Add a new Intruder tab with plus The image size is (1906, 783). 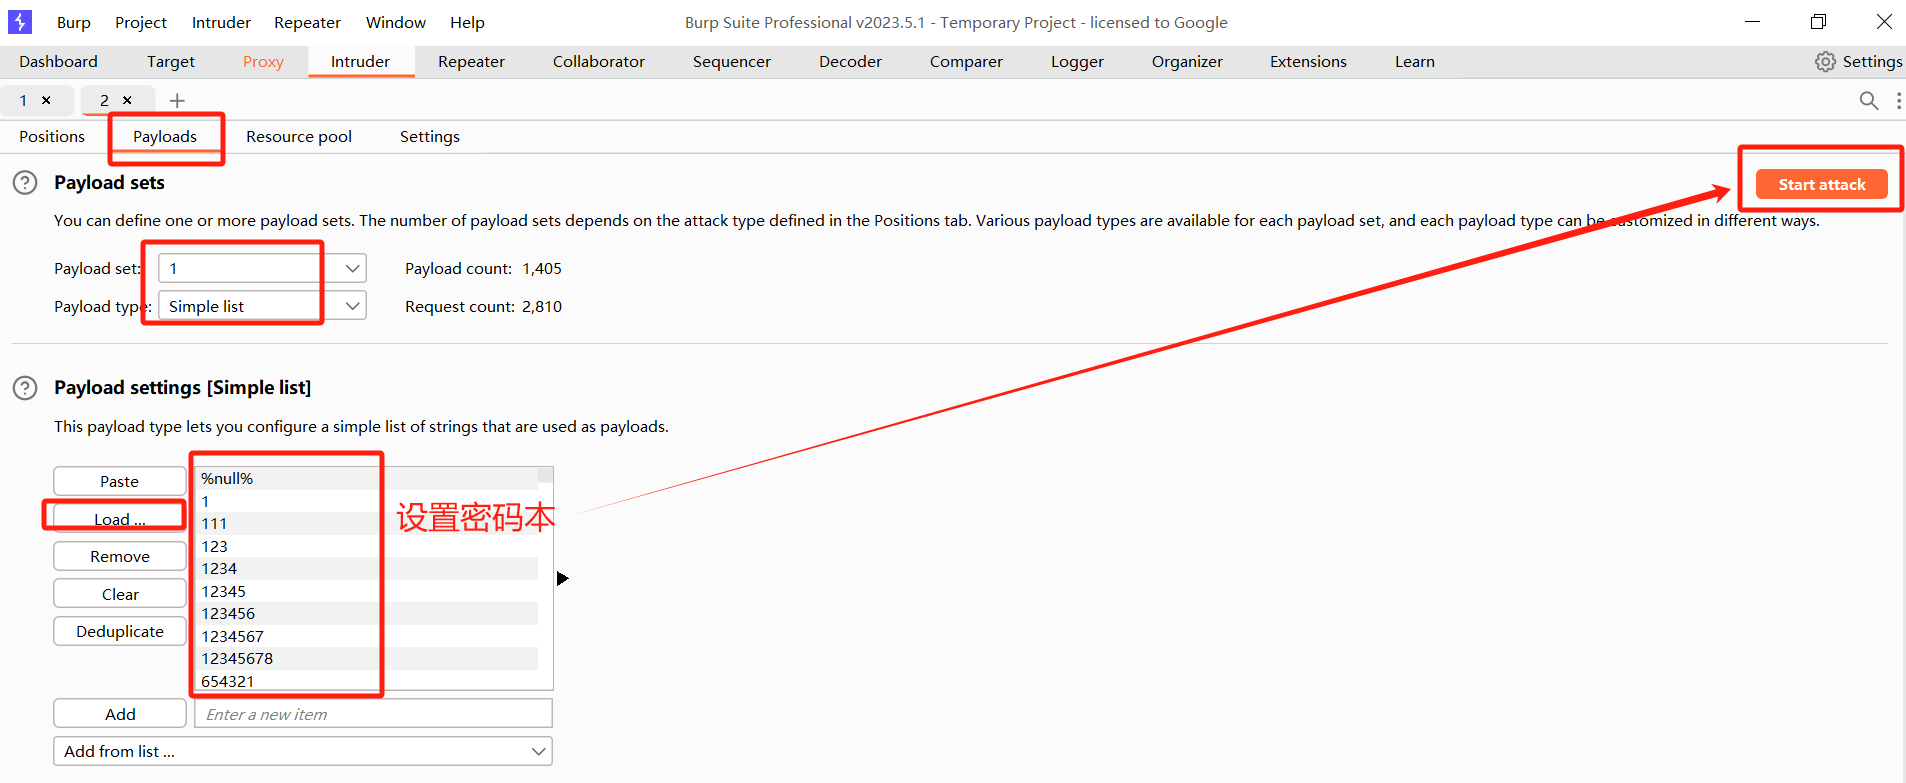point(177,100)
